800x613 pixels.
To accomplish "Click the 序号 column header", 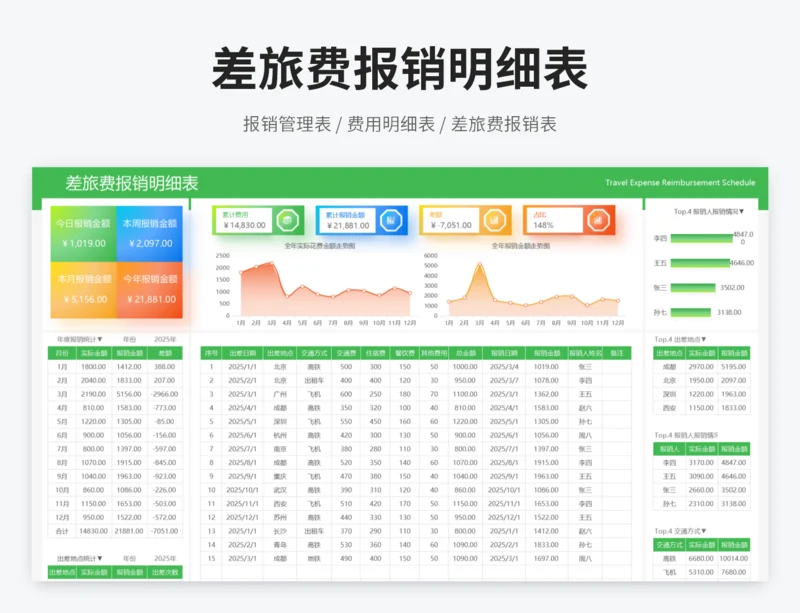I will click(211, 353).
